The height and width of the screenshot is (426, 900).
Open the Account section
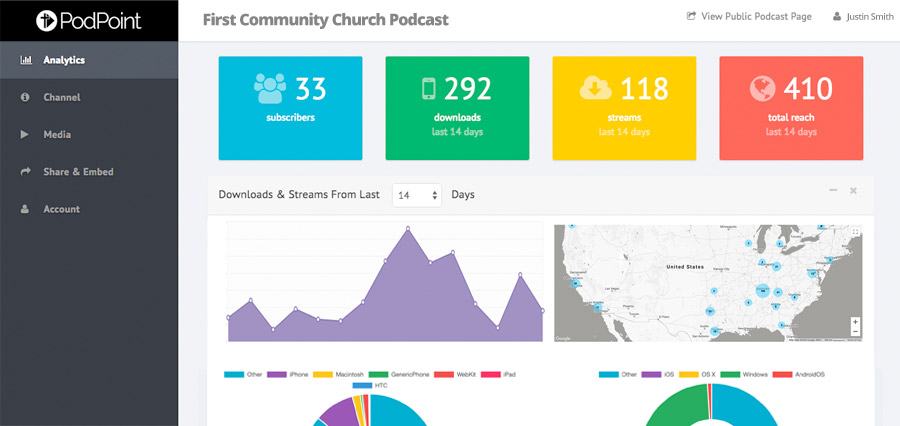point(89,209)
